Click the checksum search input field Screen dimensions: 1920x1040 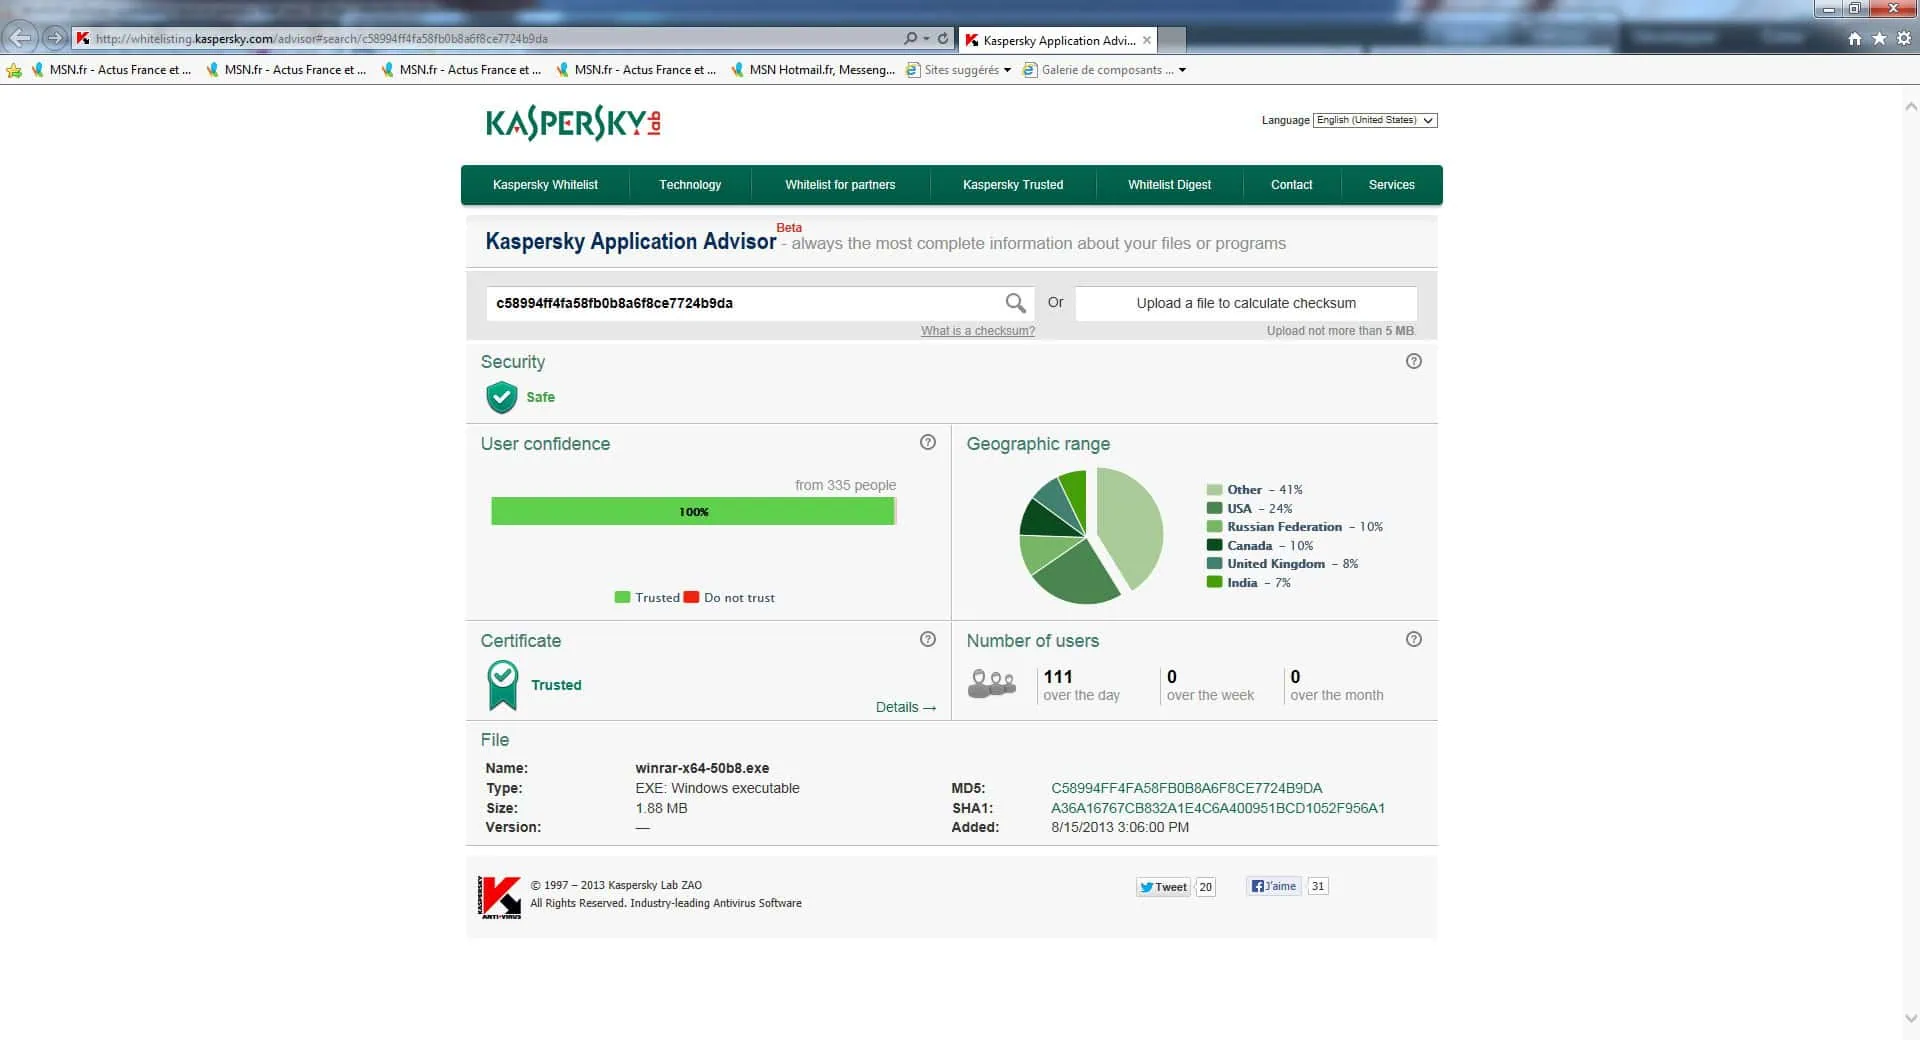[740, 303]
